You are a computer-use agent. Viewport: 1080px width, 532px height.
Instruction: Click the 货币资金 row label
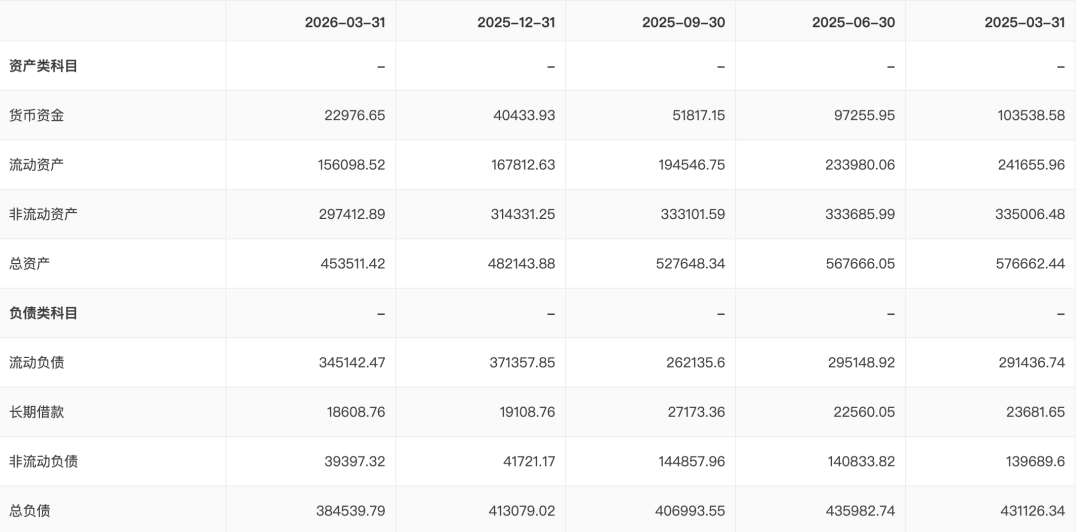click(37, 116)
